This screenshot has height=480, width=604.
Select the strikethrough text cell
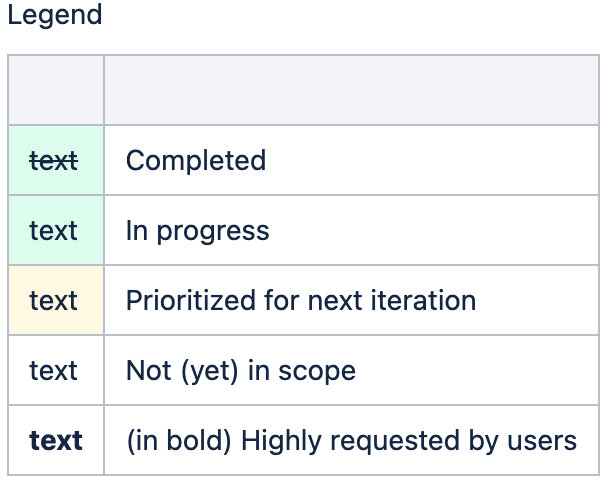(56, 160)
